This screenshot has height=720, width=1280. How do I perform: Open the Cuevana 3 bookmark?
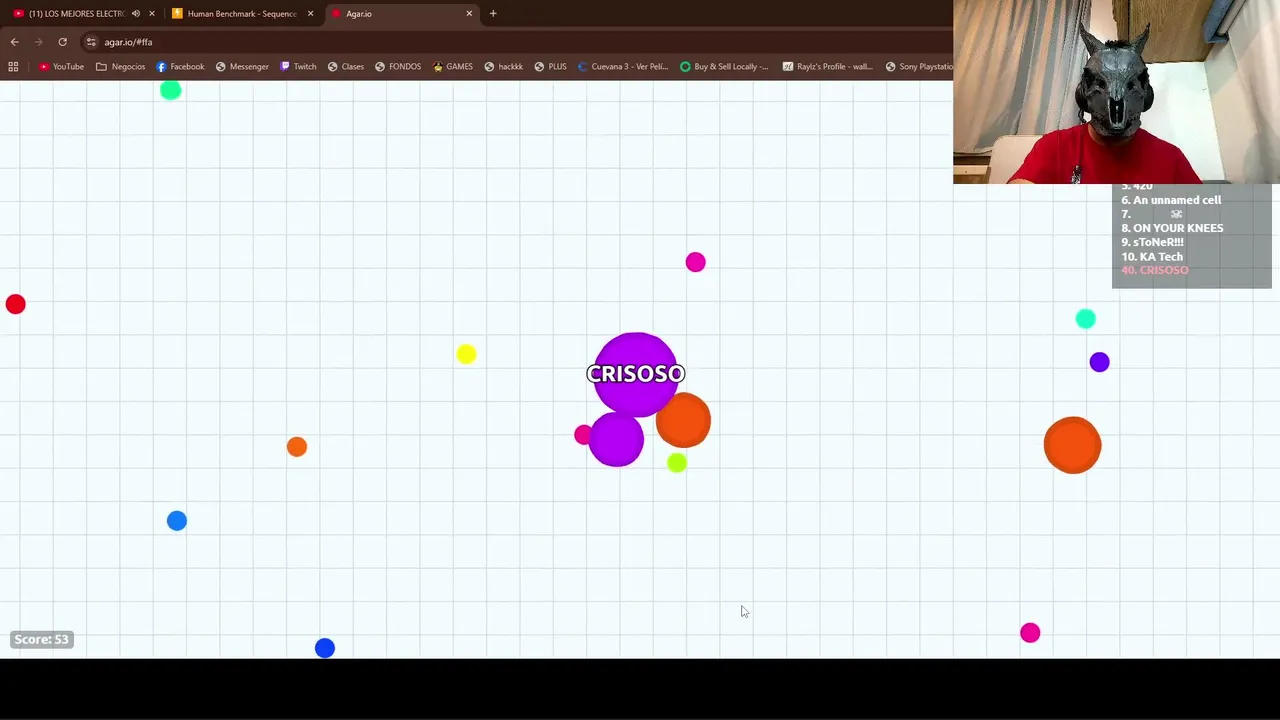pyautogui.click(x=622, y=67)
